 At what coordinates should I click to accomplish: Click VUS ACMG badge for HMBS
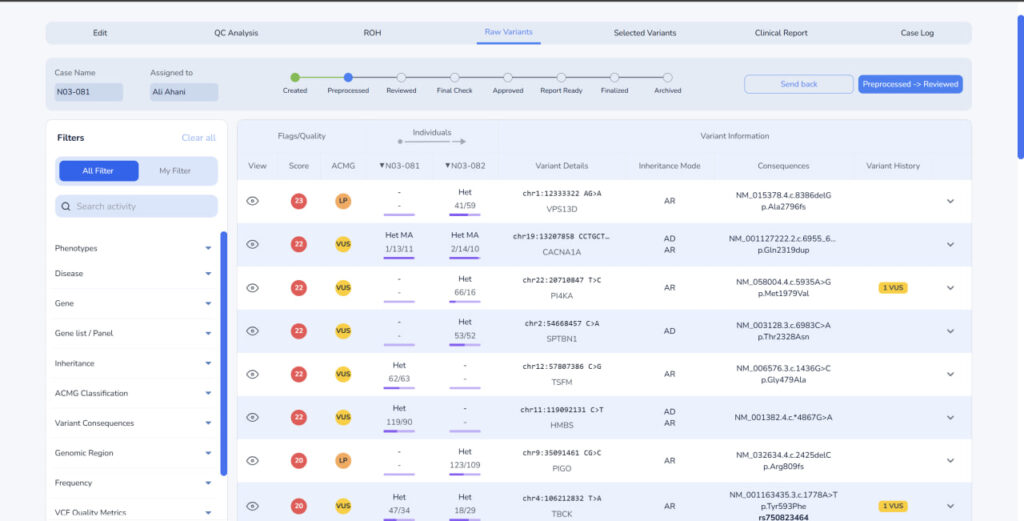(343, 417)
